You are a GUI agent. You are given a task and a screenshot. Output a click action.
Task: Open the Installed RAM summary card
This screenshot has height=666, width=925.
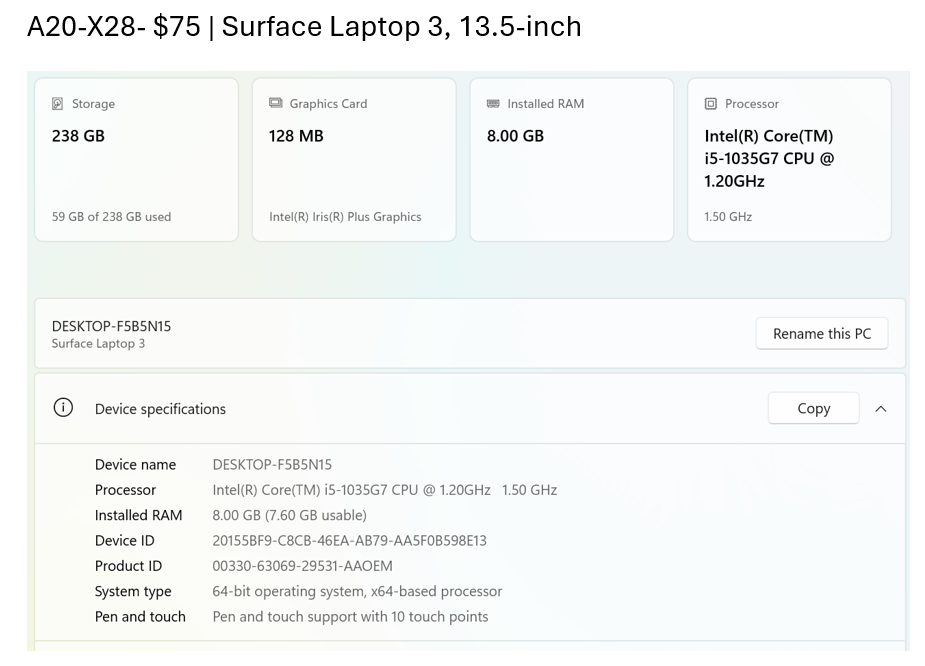click(x=571, y=158)
